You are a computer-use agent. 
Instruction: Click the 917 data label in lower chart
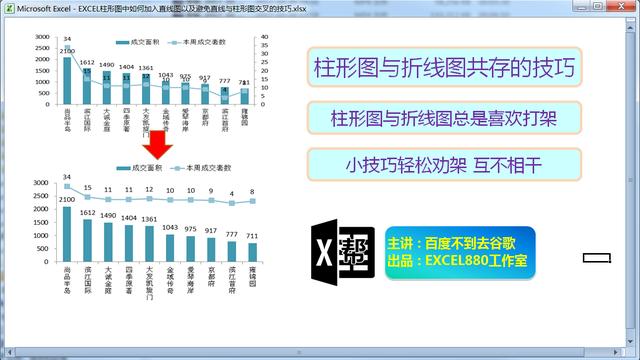tap(211, 231)
